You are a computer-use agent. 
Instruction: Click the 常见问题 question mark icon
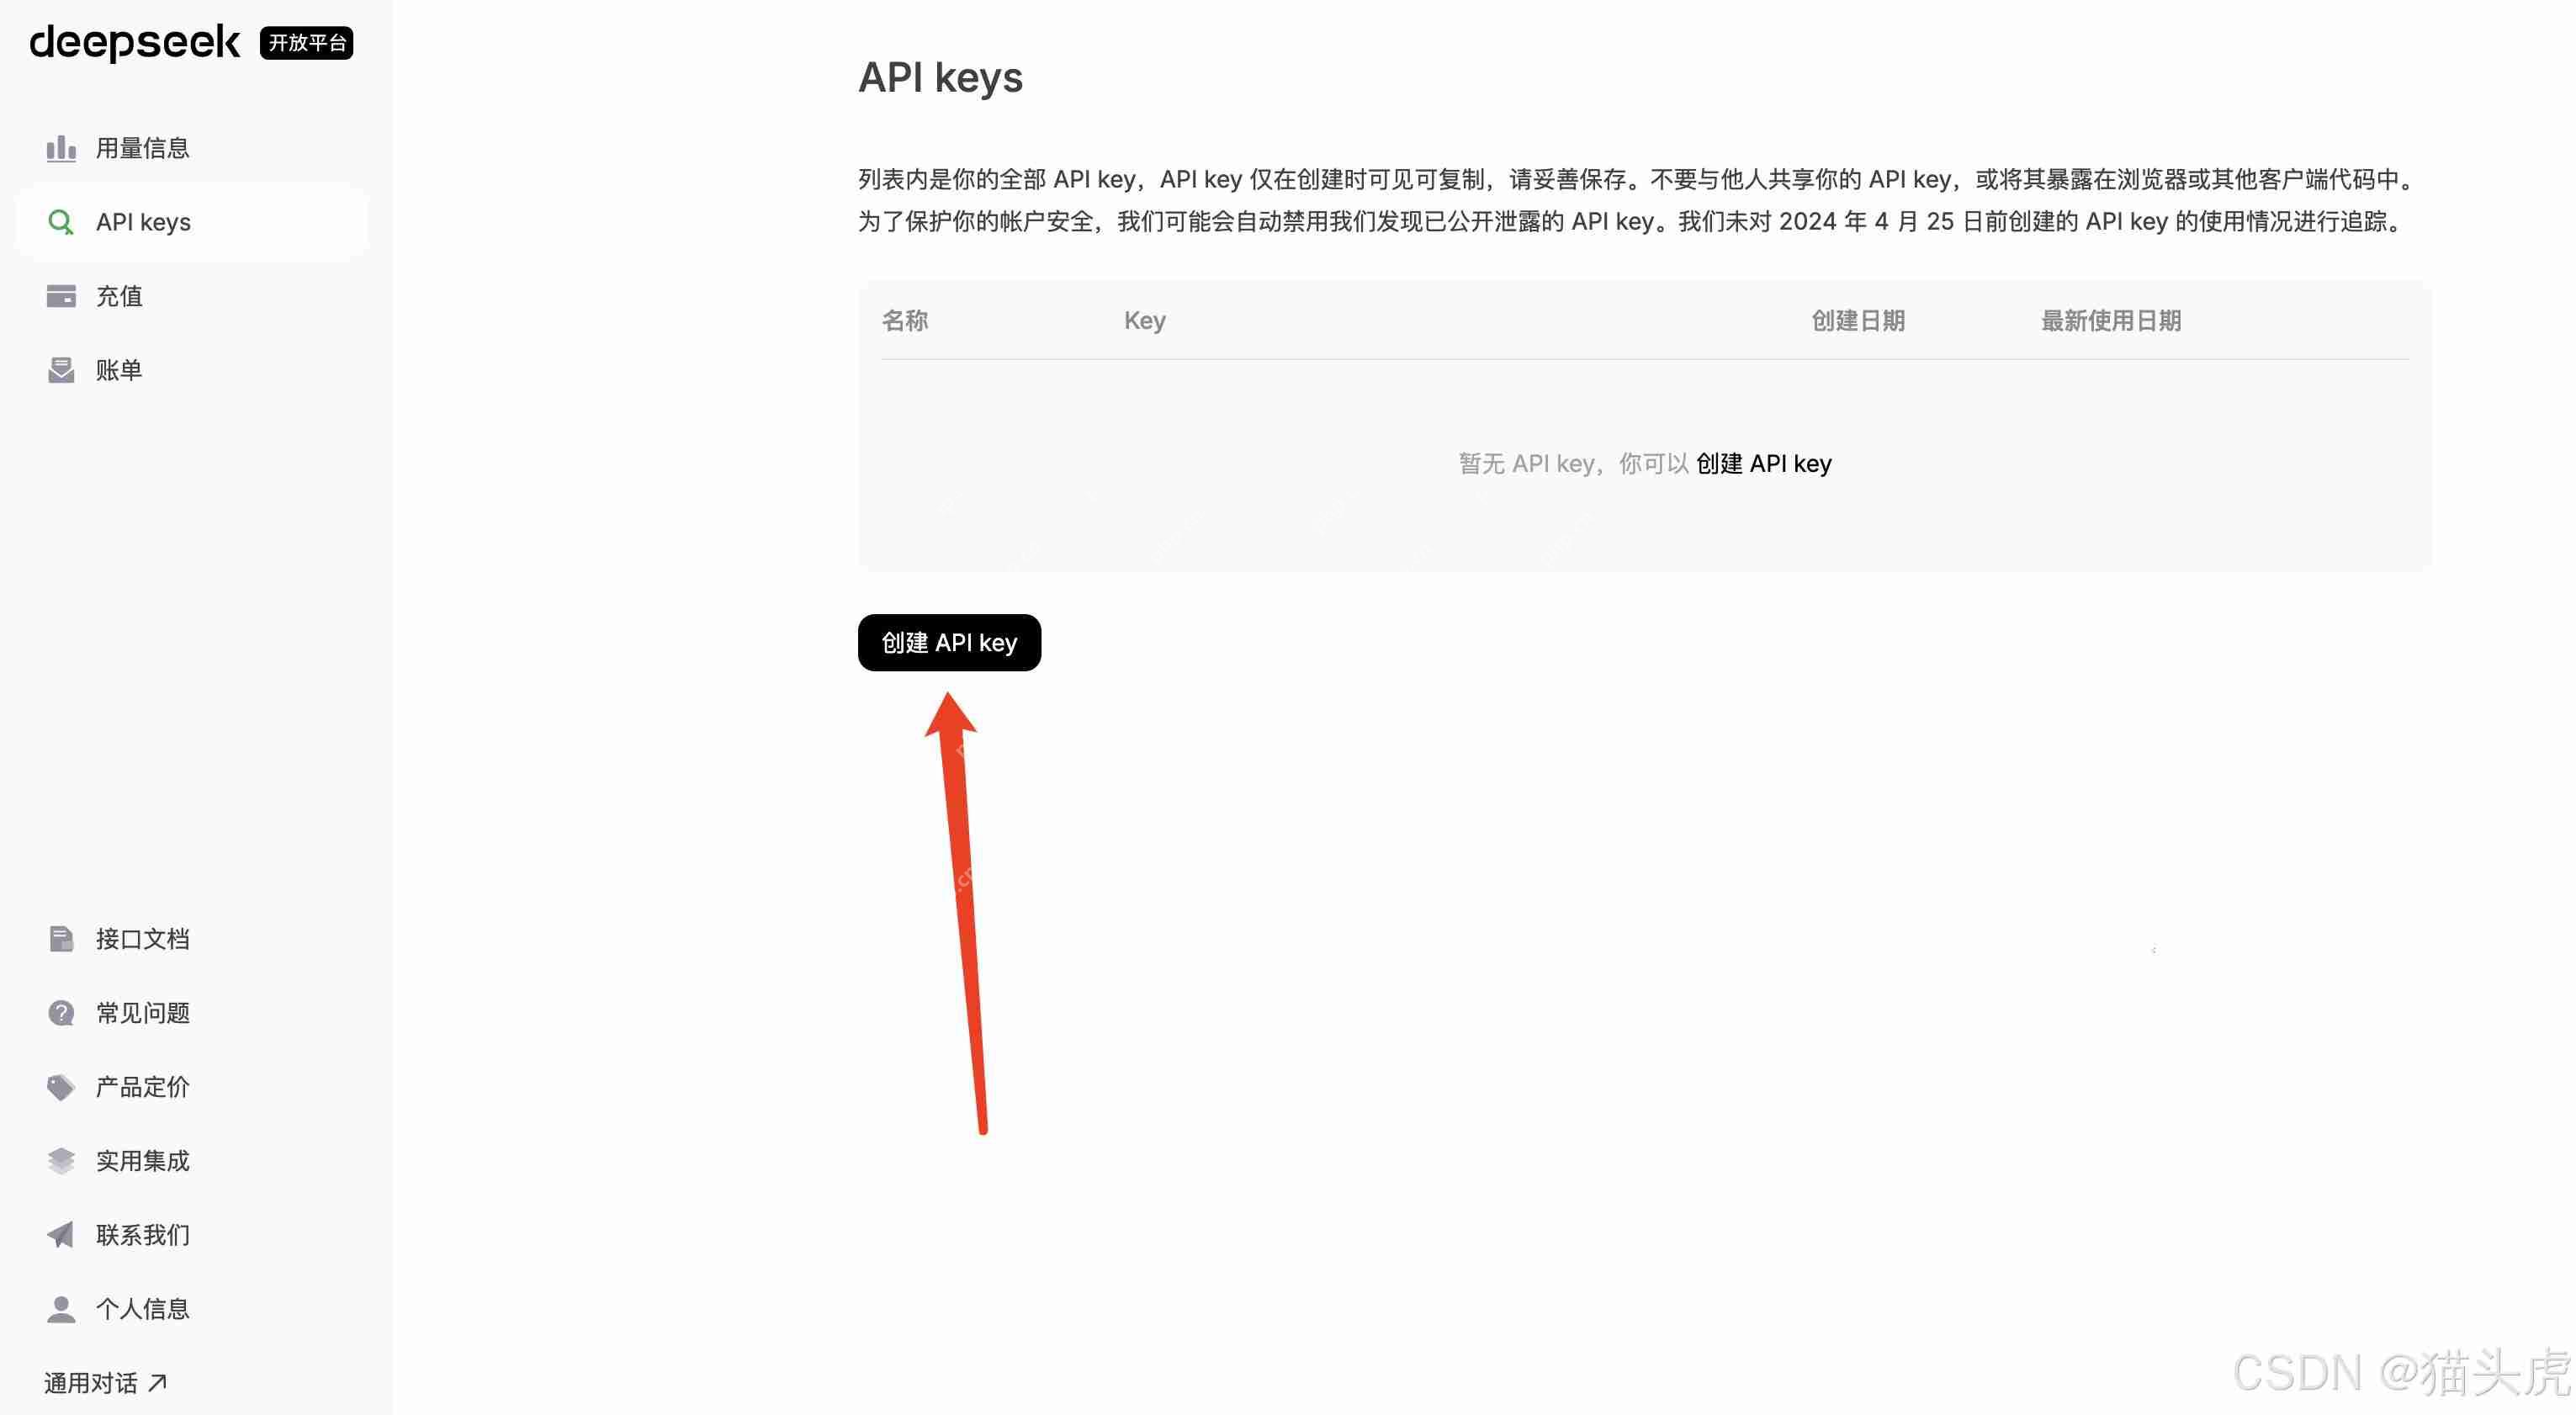(61, 1012)
